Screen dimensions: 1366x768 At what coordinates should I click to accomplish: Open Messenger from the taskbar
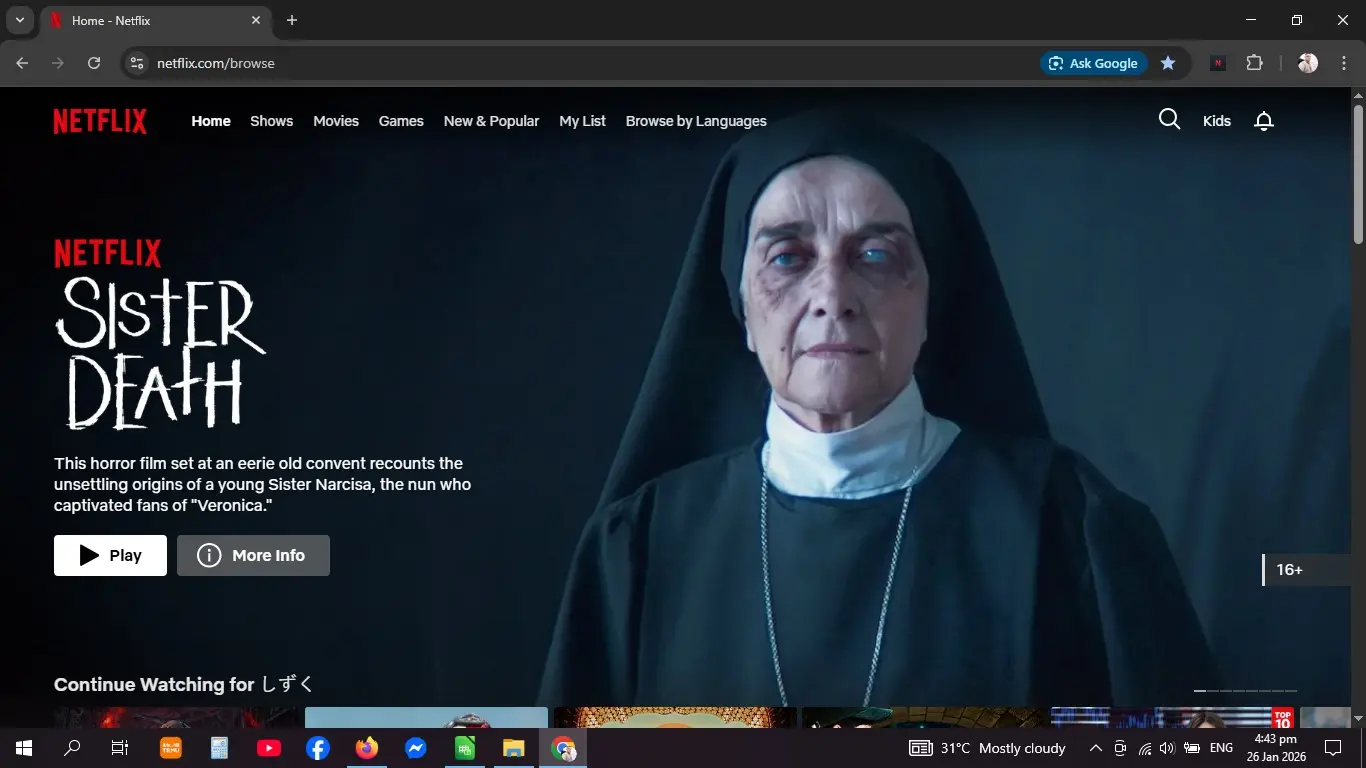pos(416,748)
